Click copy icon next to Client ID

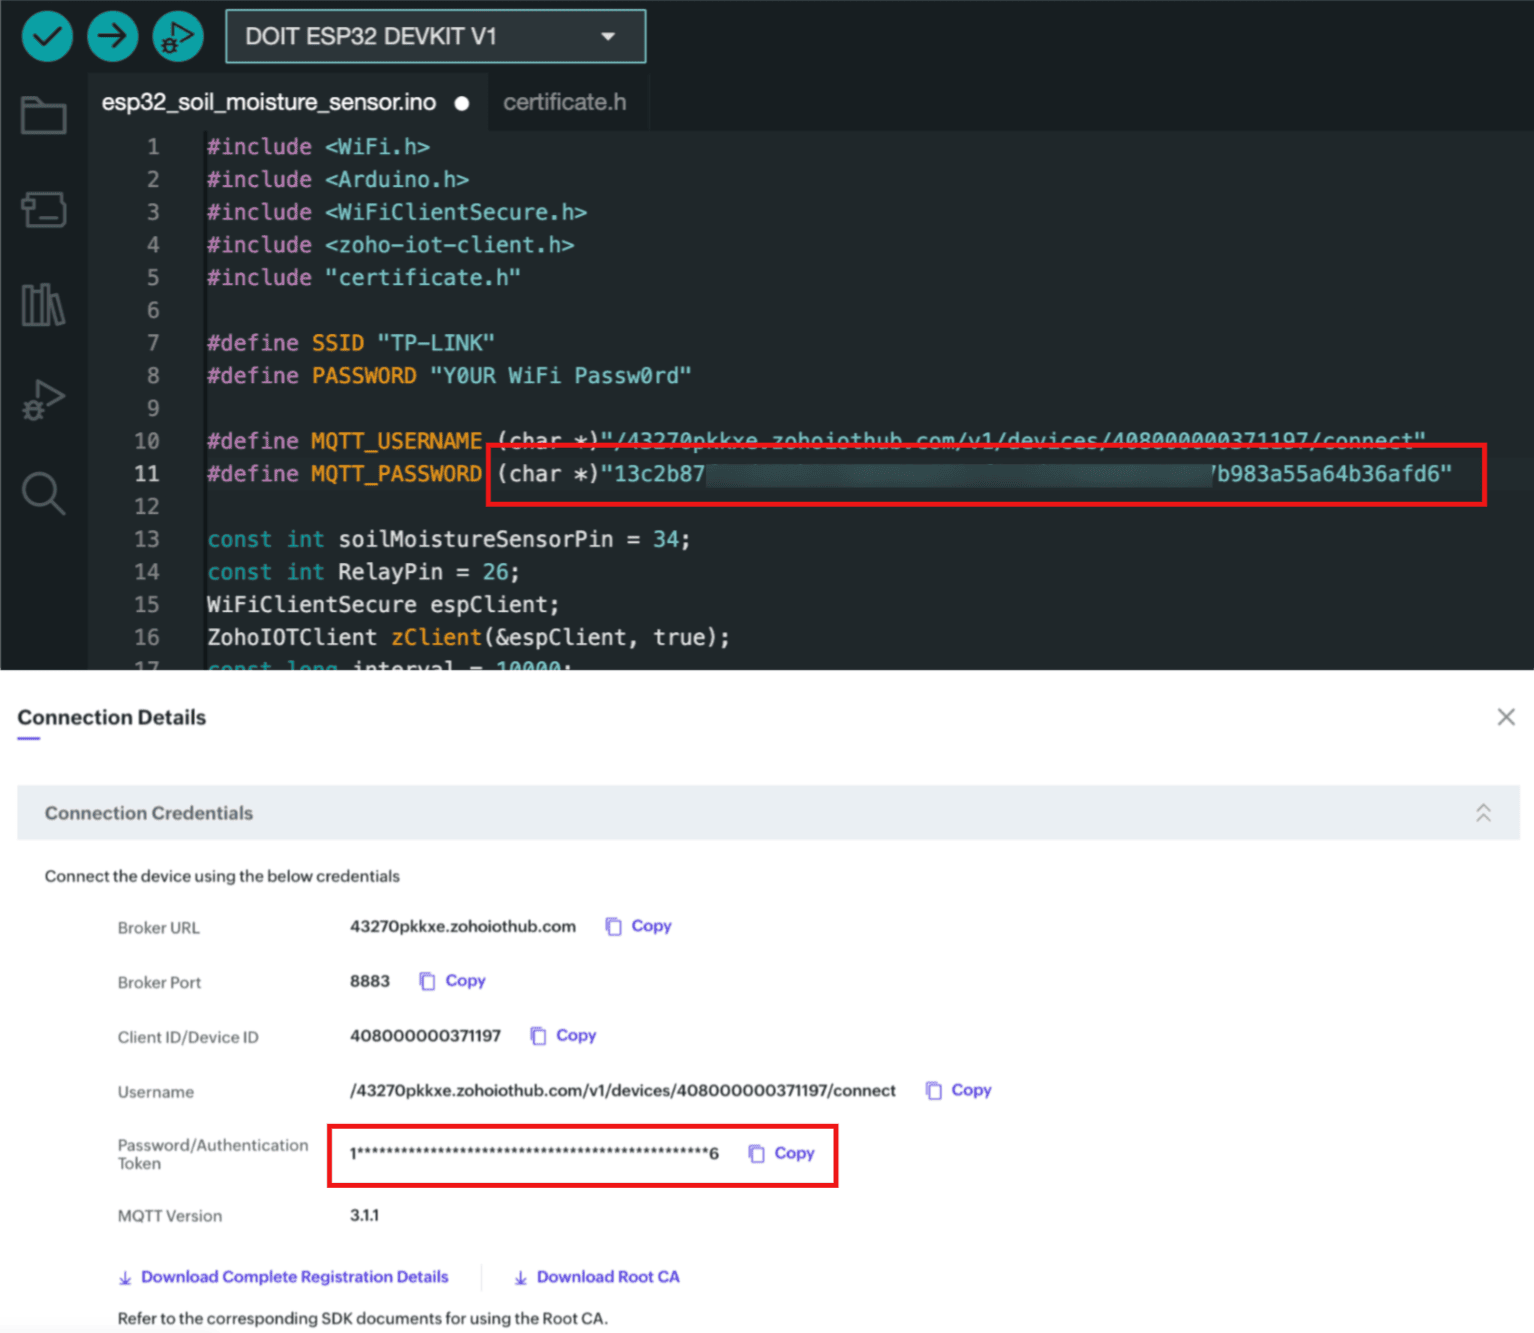[x=538, y=1036]
